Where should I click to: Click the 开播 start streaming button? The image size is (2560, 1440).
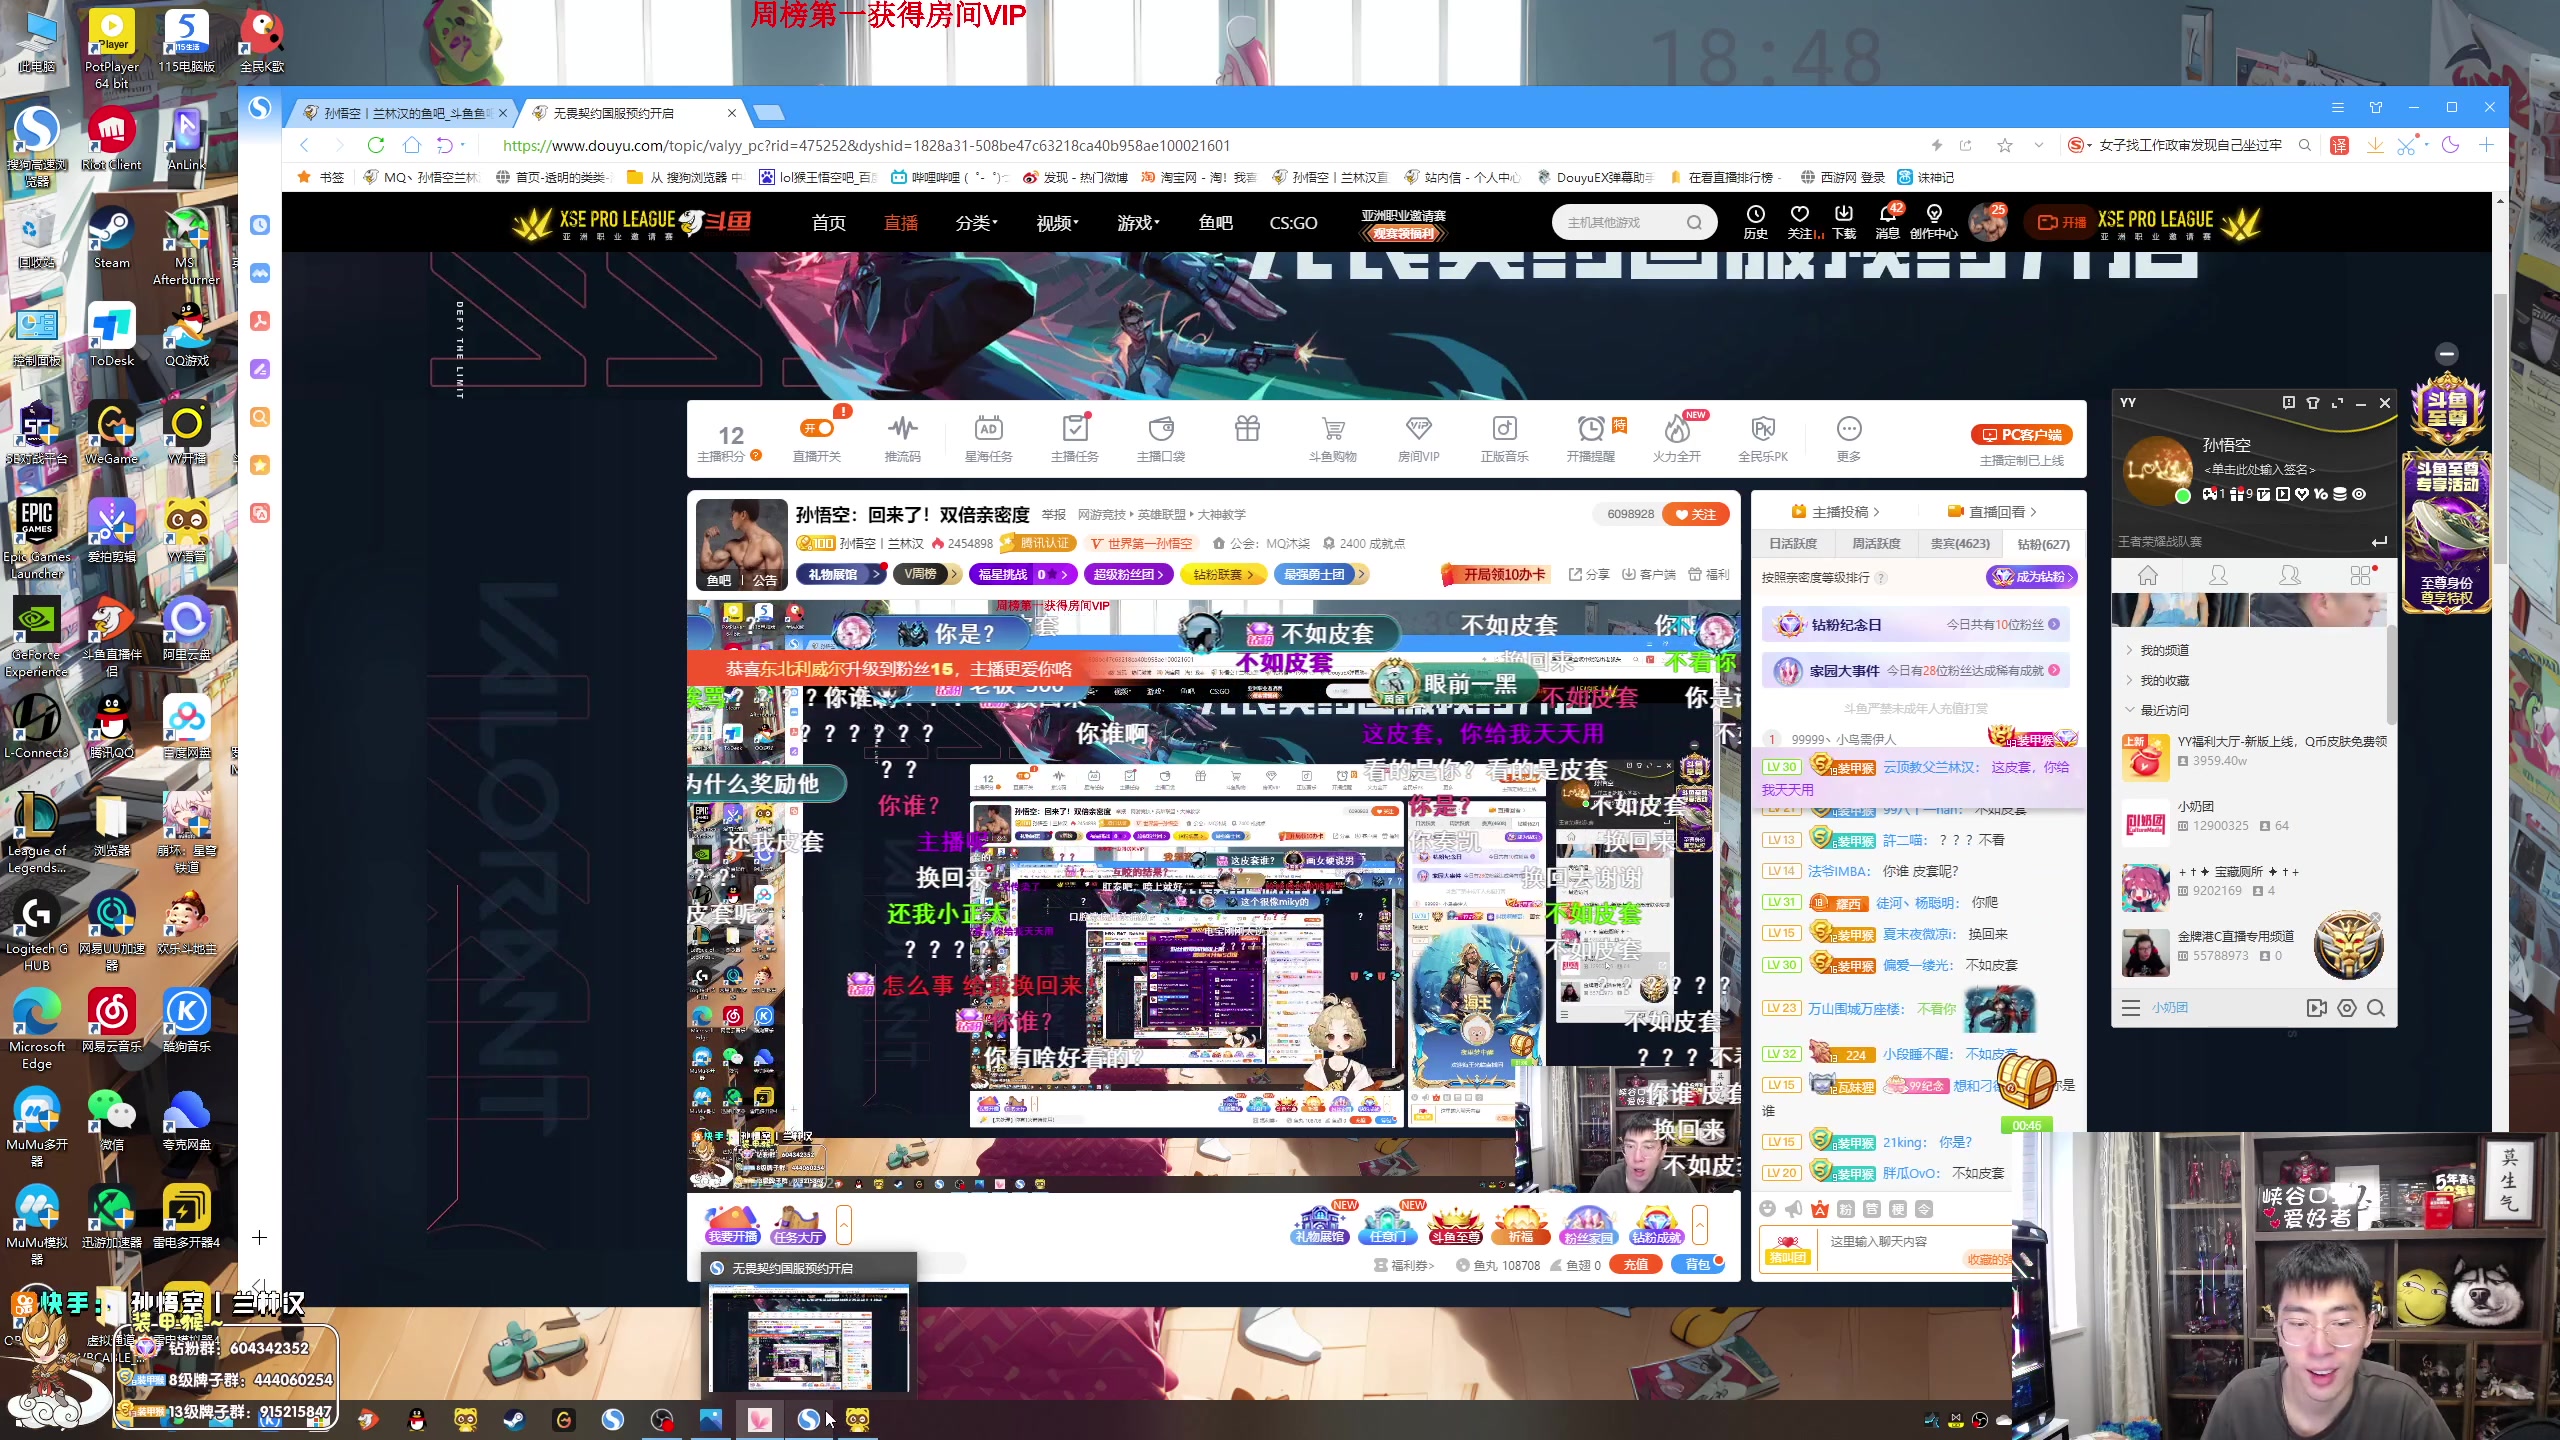coord(2062,222)
